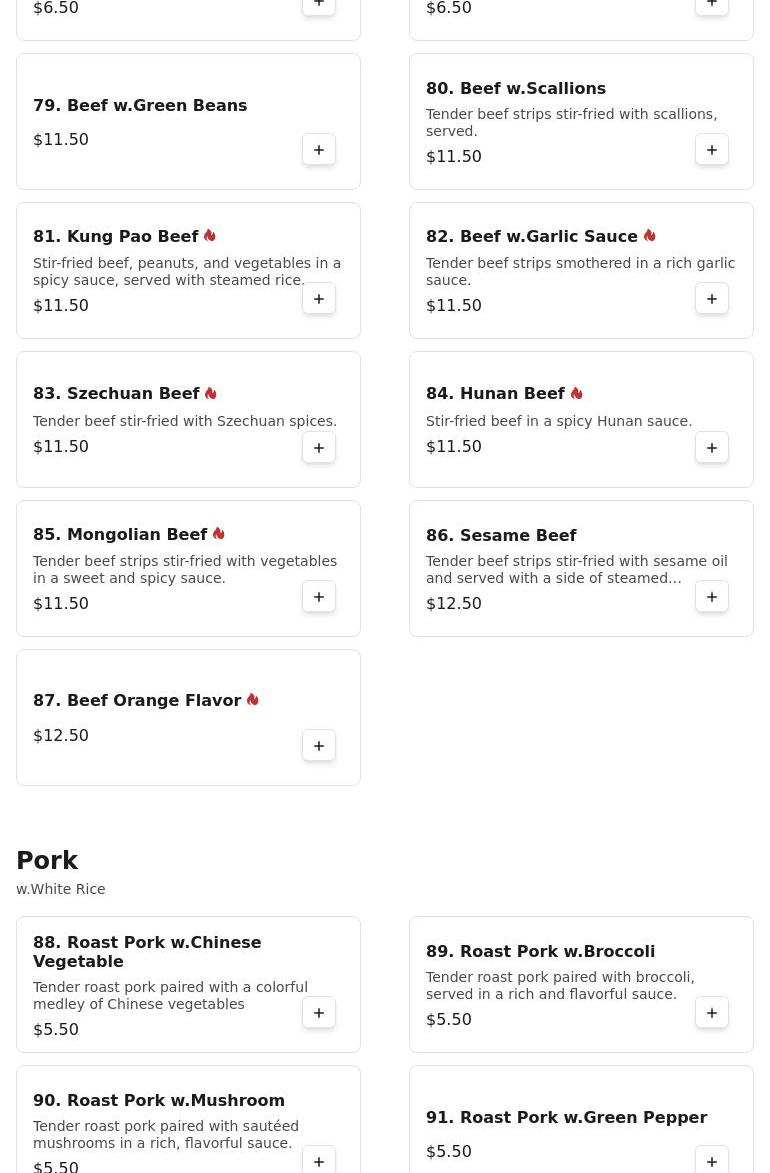Click the spicy flame icon beside Kung Pao Beef
This screenshot has height=1173, width=770.
[210, 236]
